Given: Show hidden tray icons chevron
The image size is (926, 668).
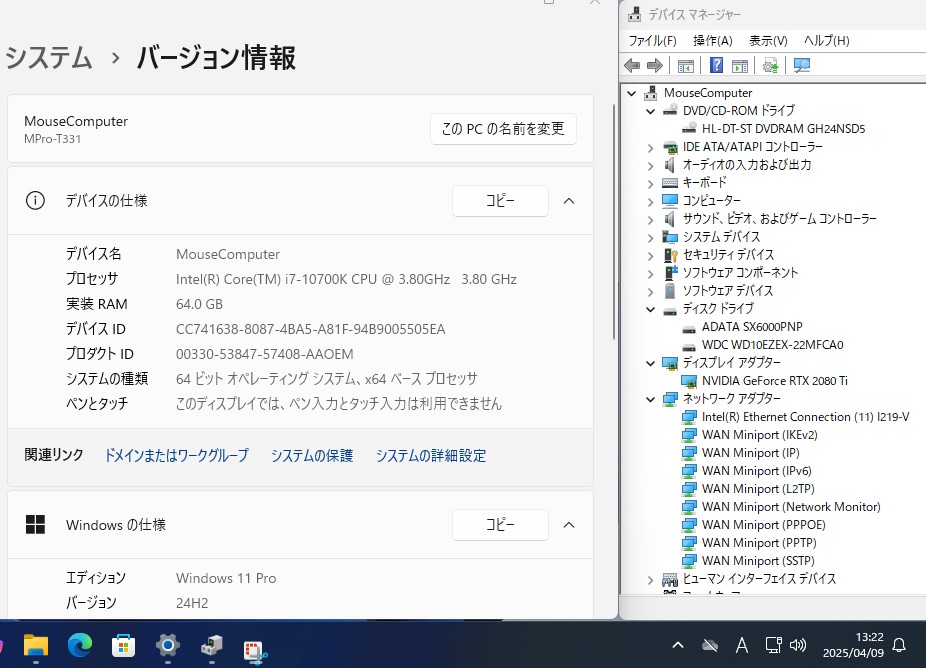Looking at the screenshot, I should (x=678, y=645).
